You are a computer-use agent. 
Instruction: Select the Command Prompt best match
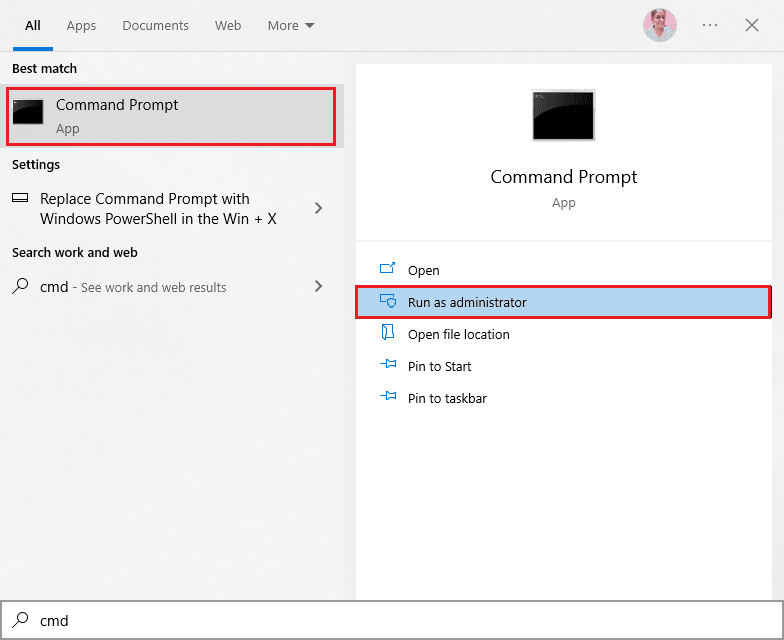coord(171,116)
